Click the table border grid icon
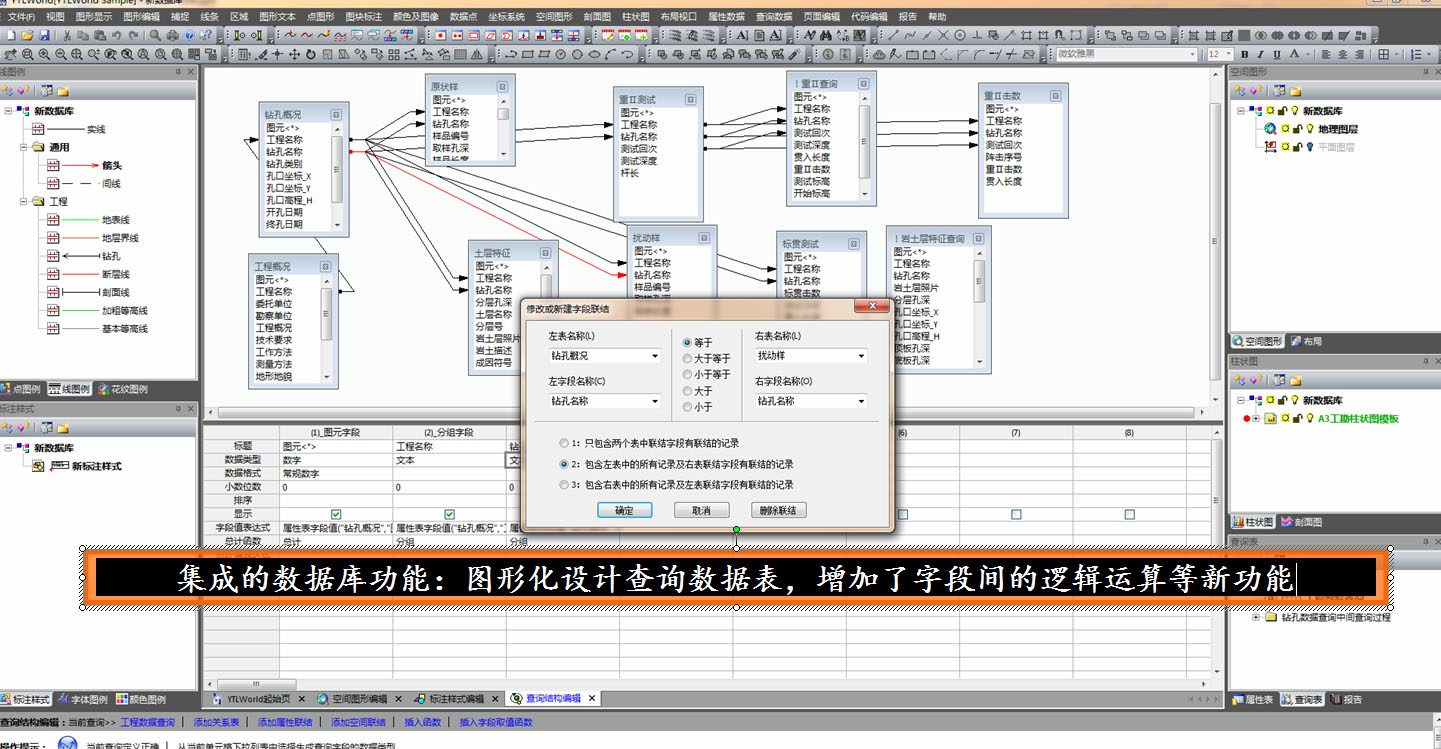The width and height of the screenshot is (1441, 749). click(1383, 54)
